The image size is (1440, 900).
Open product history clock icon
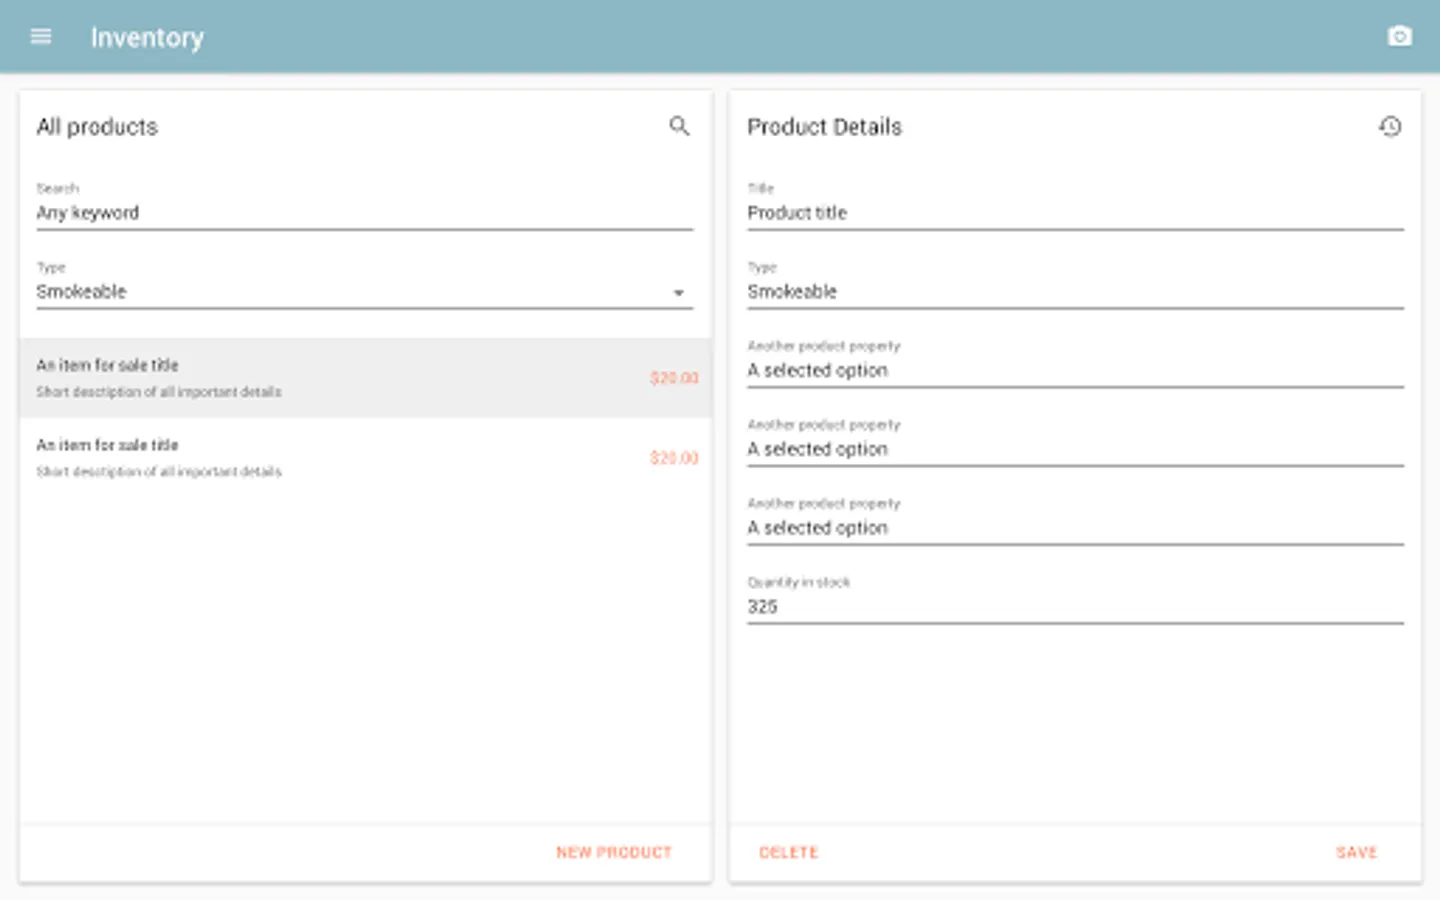pos(1390,127)
